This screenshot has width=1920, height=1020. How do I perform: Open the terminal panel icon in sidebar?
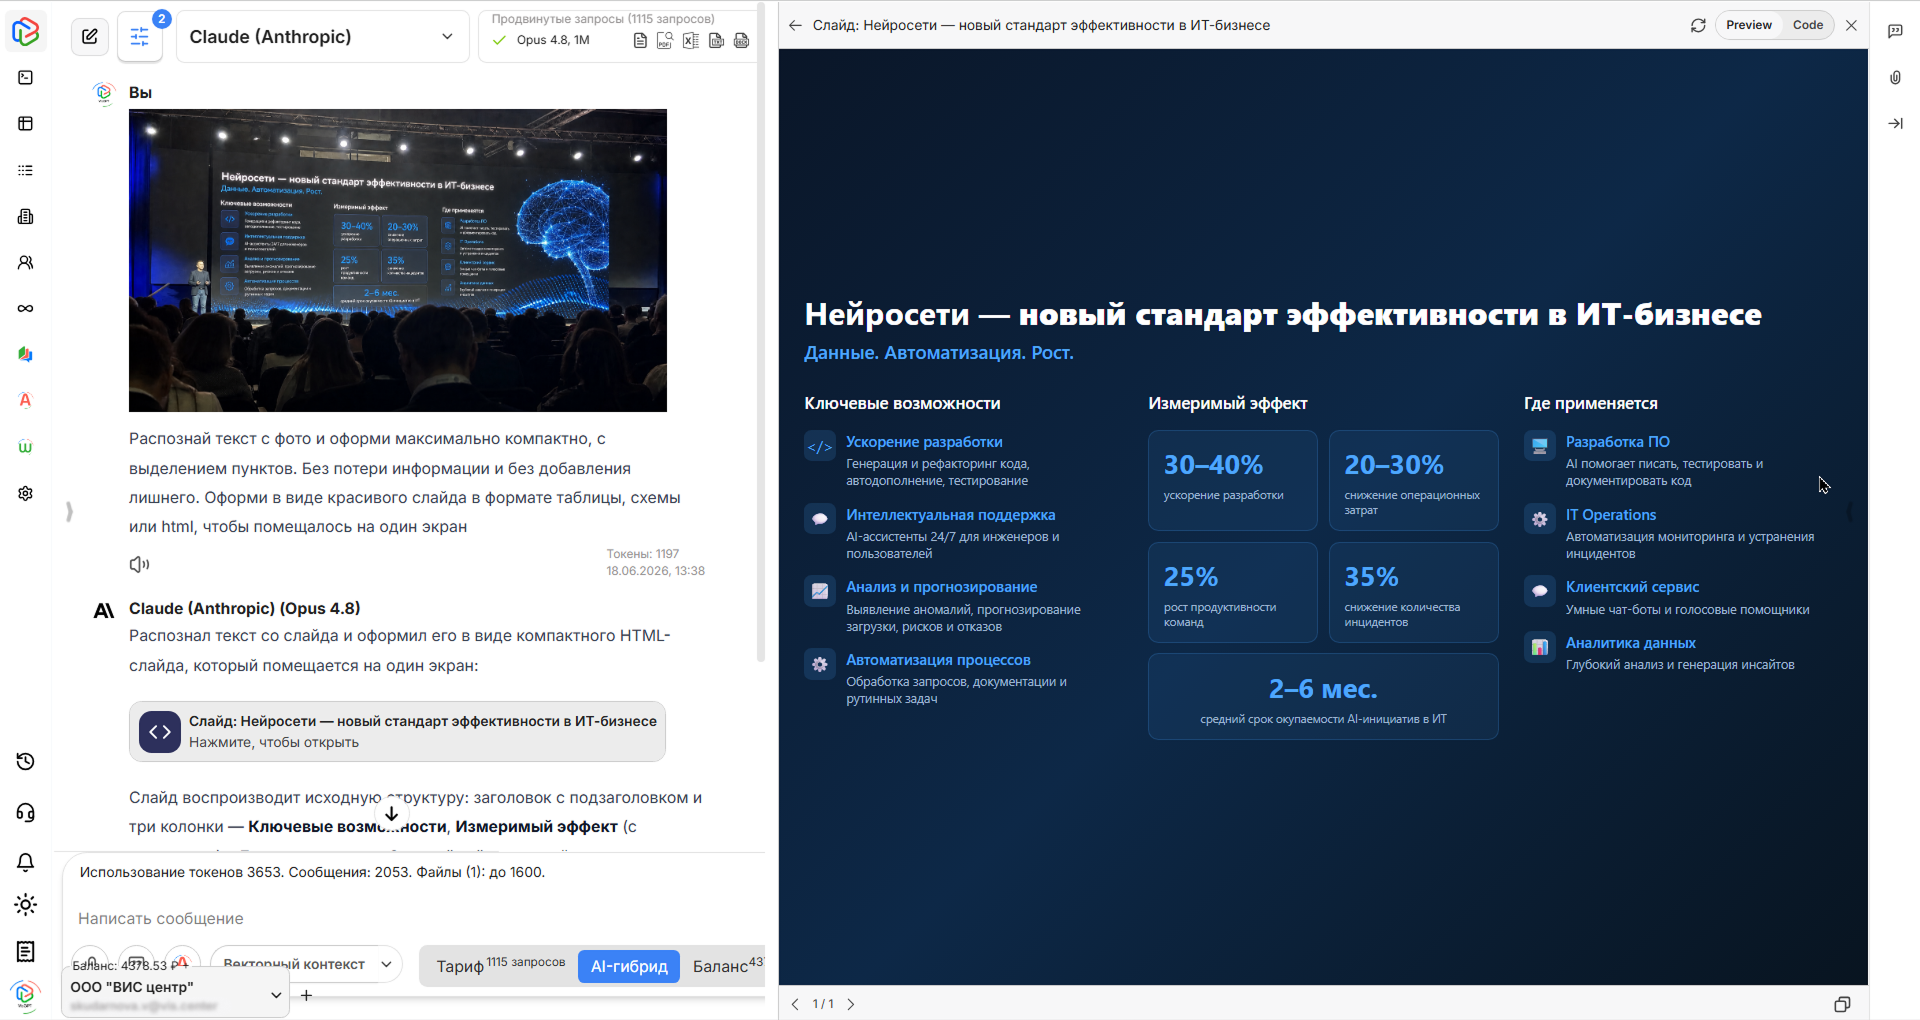[26, 78]
